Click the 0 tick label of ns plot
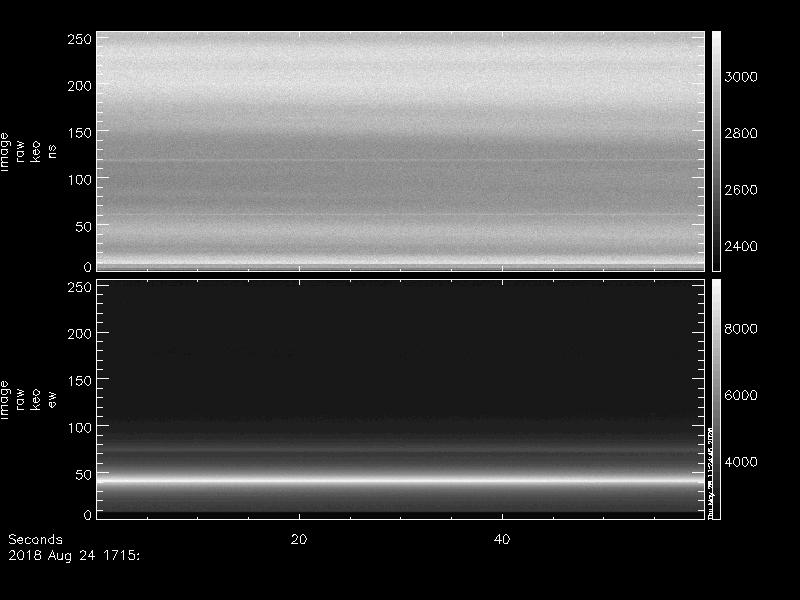Image resolution: width=800 pixels, height=600 pixels. [88, 267]
